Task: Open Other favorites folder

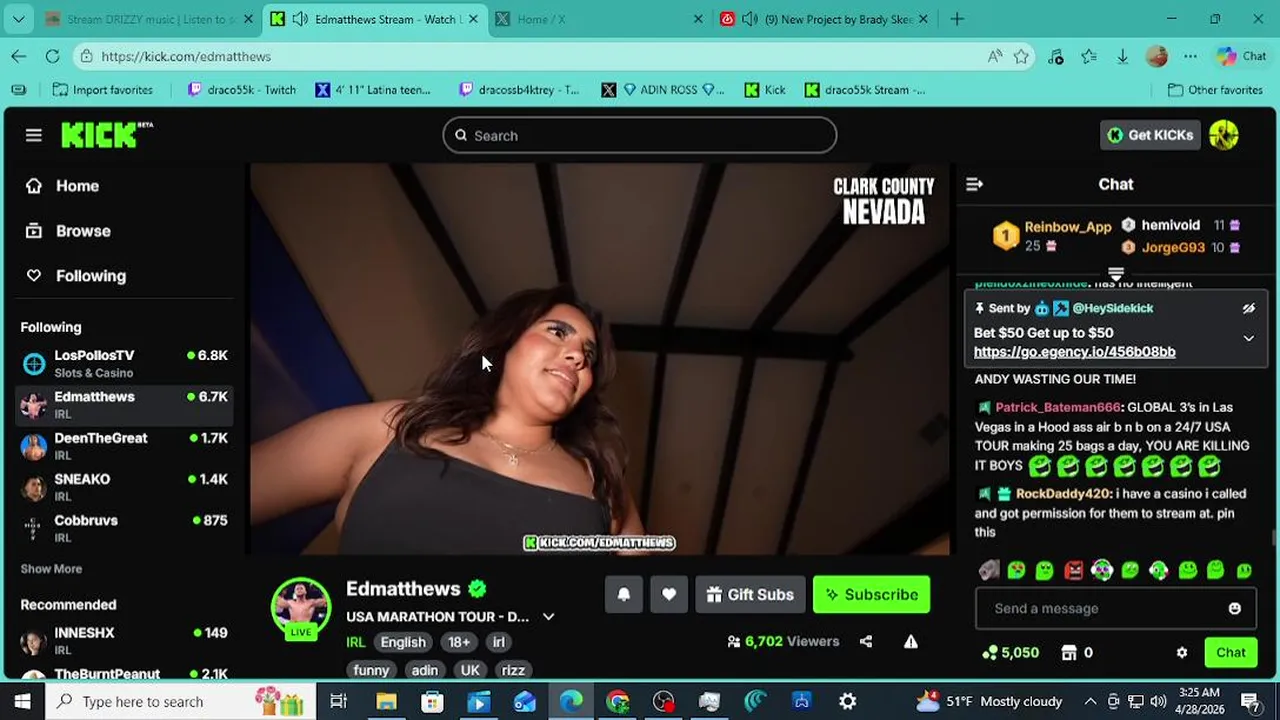Action: click(x=1215, y=90)
